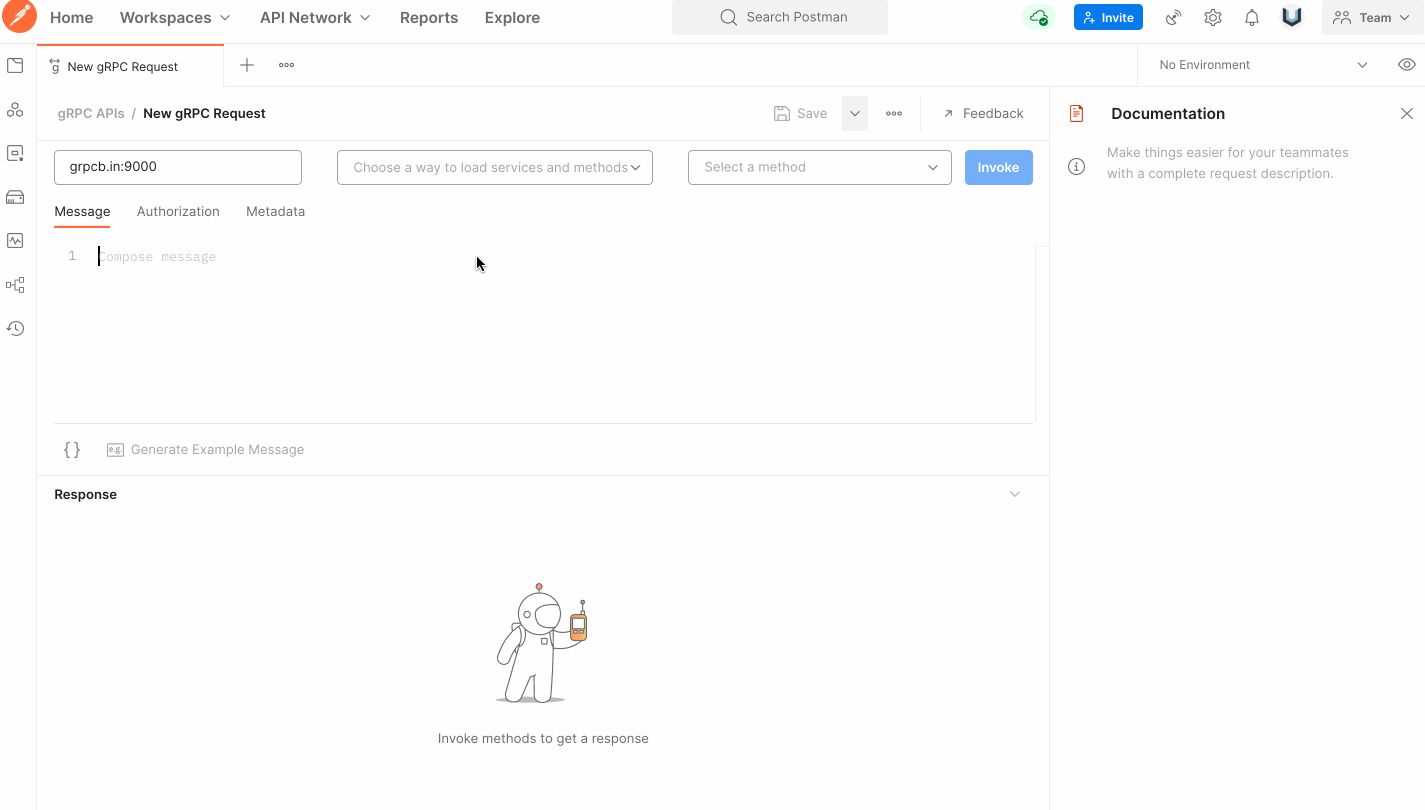1425x810 pixels.
Task: Beautify message with curly braces icon
Action: point(71,449)
